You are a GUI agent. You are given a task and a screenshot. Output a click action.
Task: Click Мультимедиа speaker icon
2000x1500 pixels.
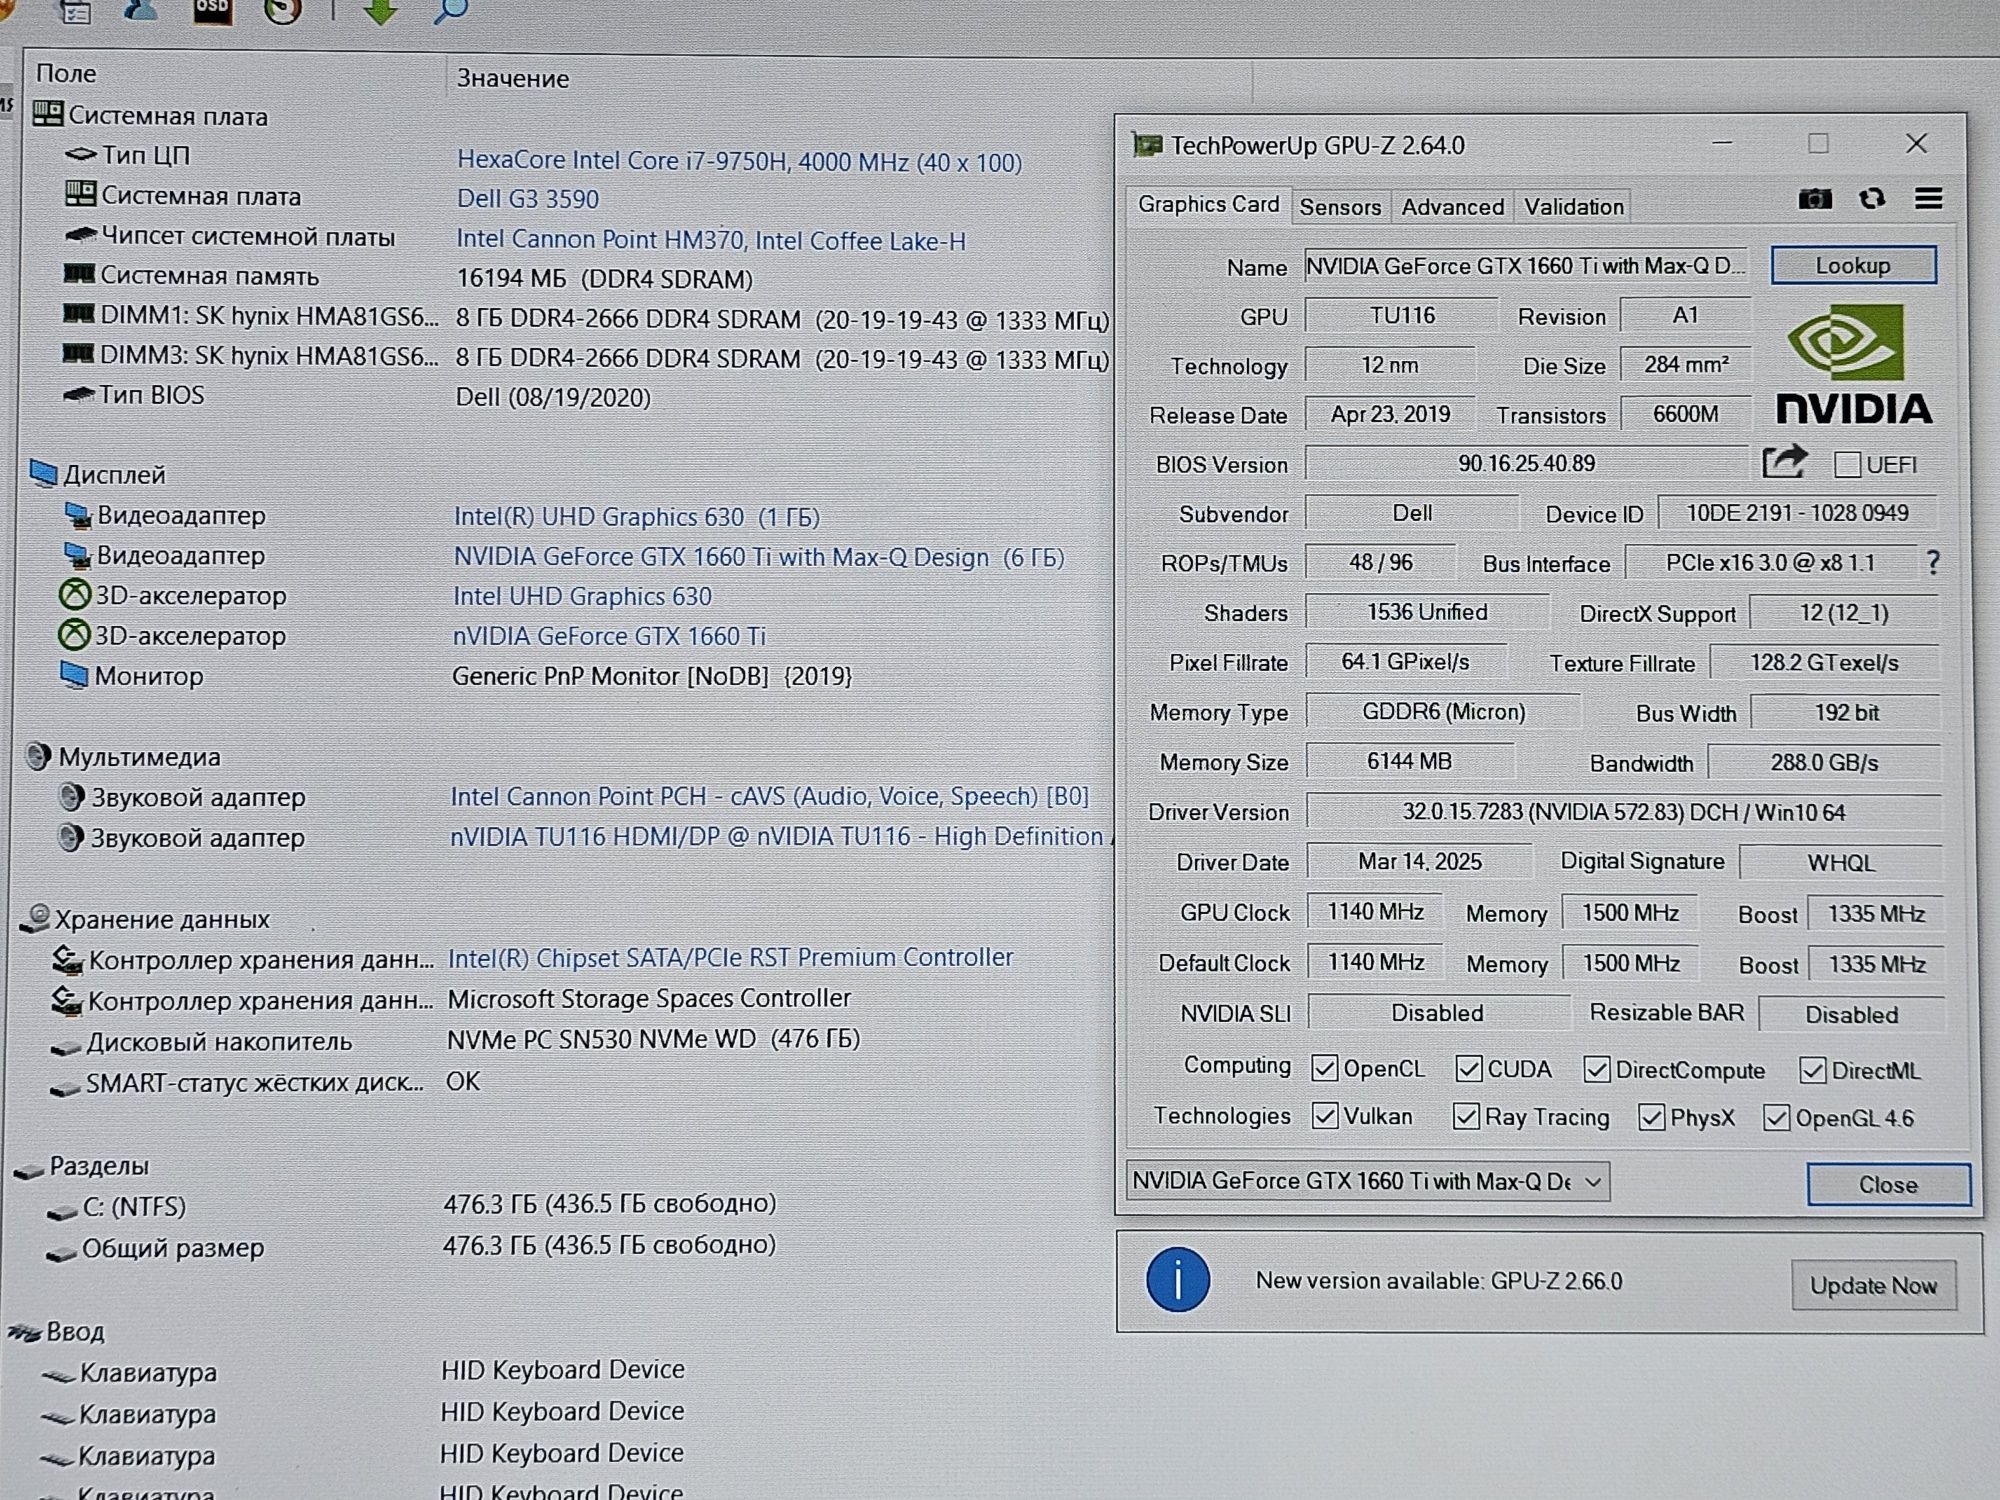click(x=38, y=756)
